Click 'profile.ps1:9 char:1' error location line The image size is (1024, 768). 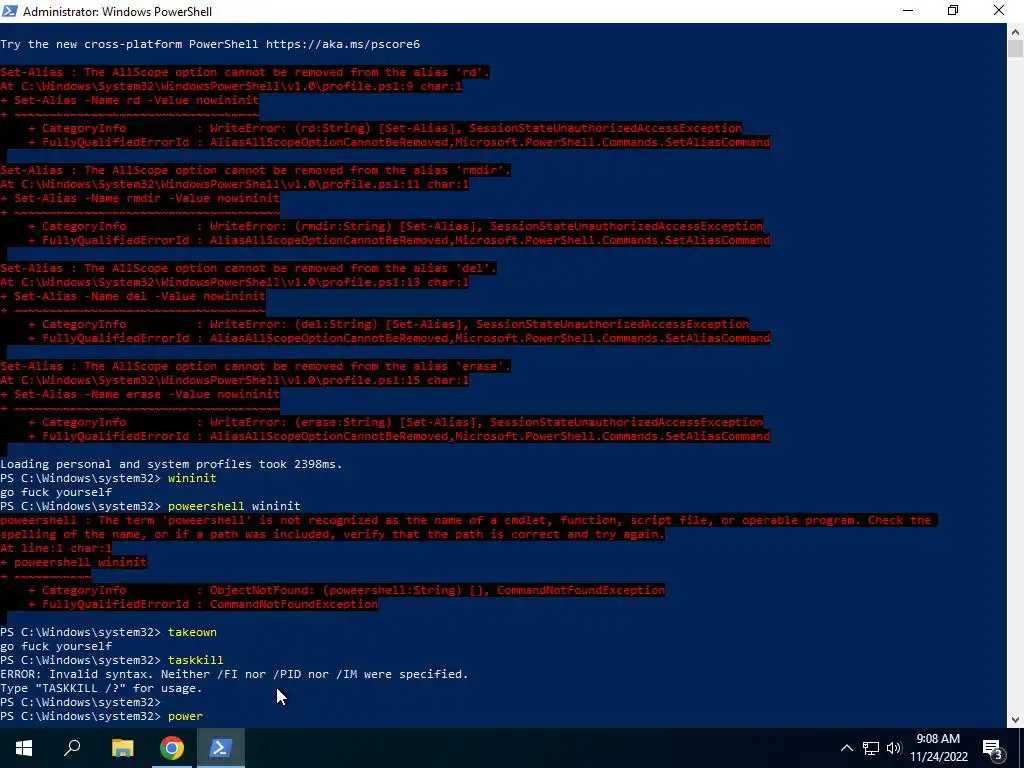[x=231, y=86]
